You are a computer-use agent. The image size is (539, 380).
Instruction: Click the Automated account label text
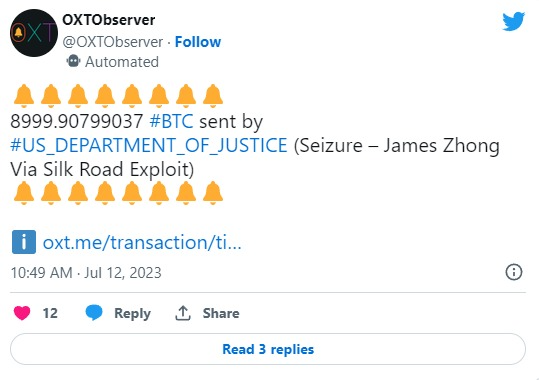(122, 62)
